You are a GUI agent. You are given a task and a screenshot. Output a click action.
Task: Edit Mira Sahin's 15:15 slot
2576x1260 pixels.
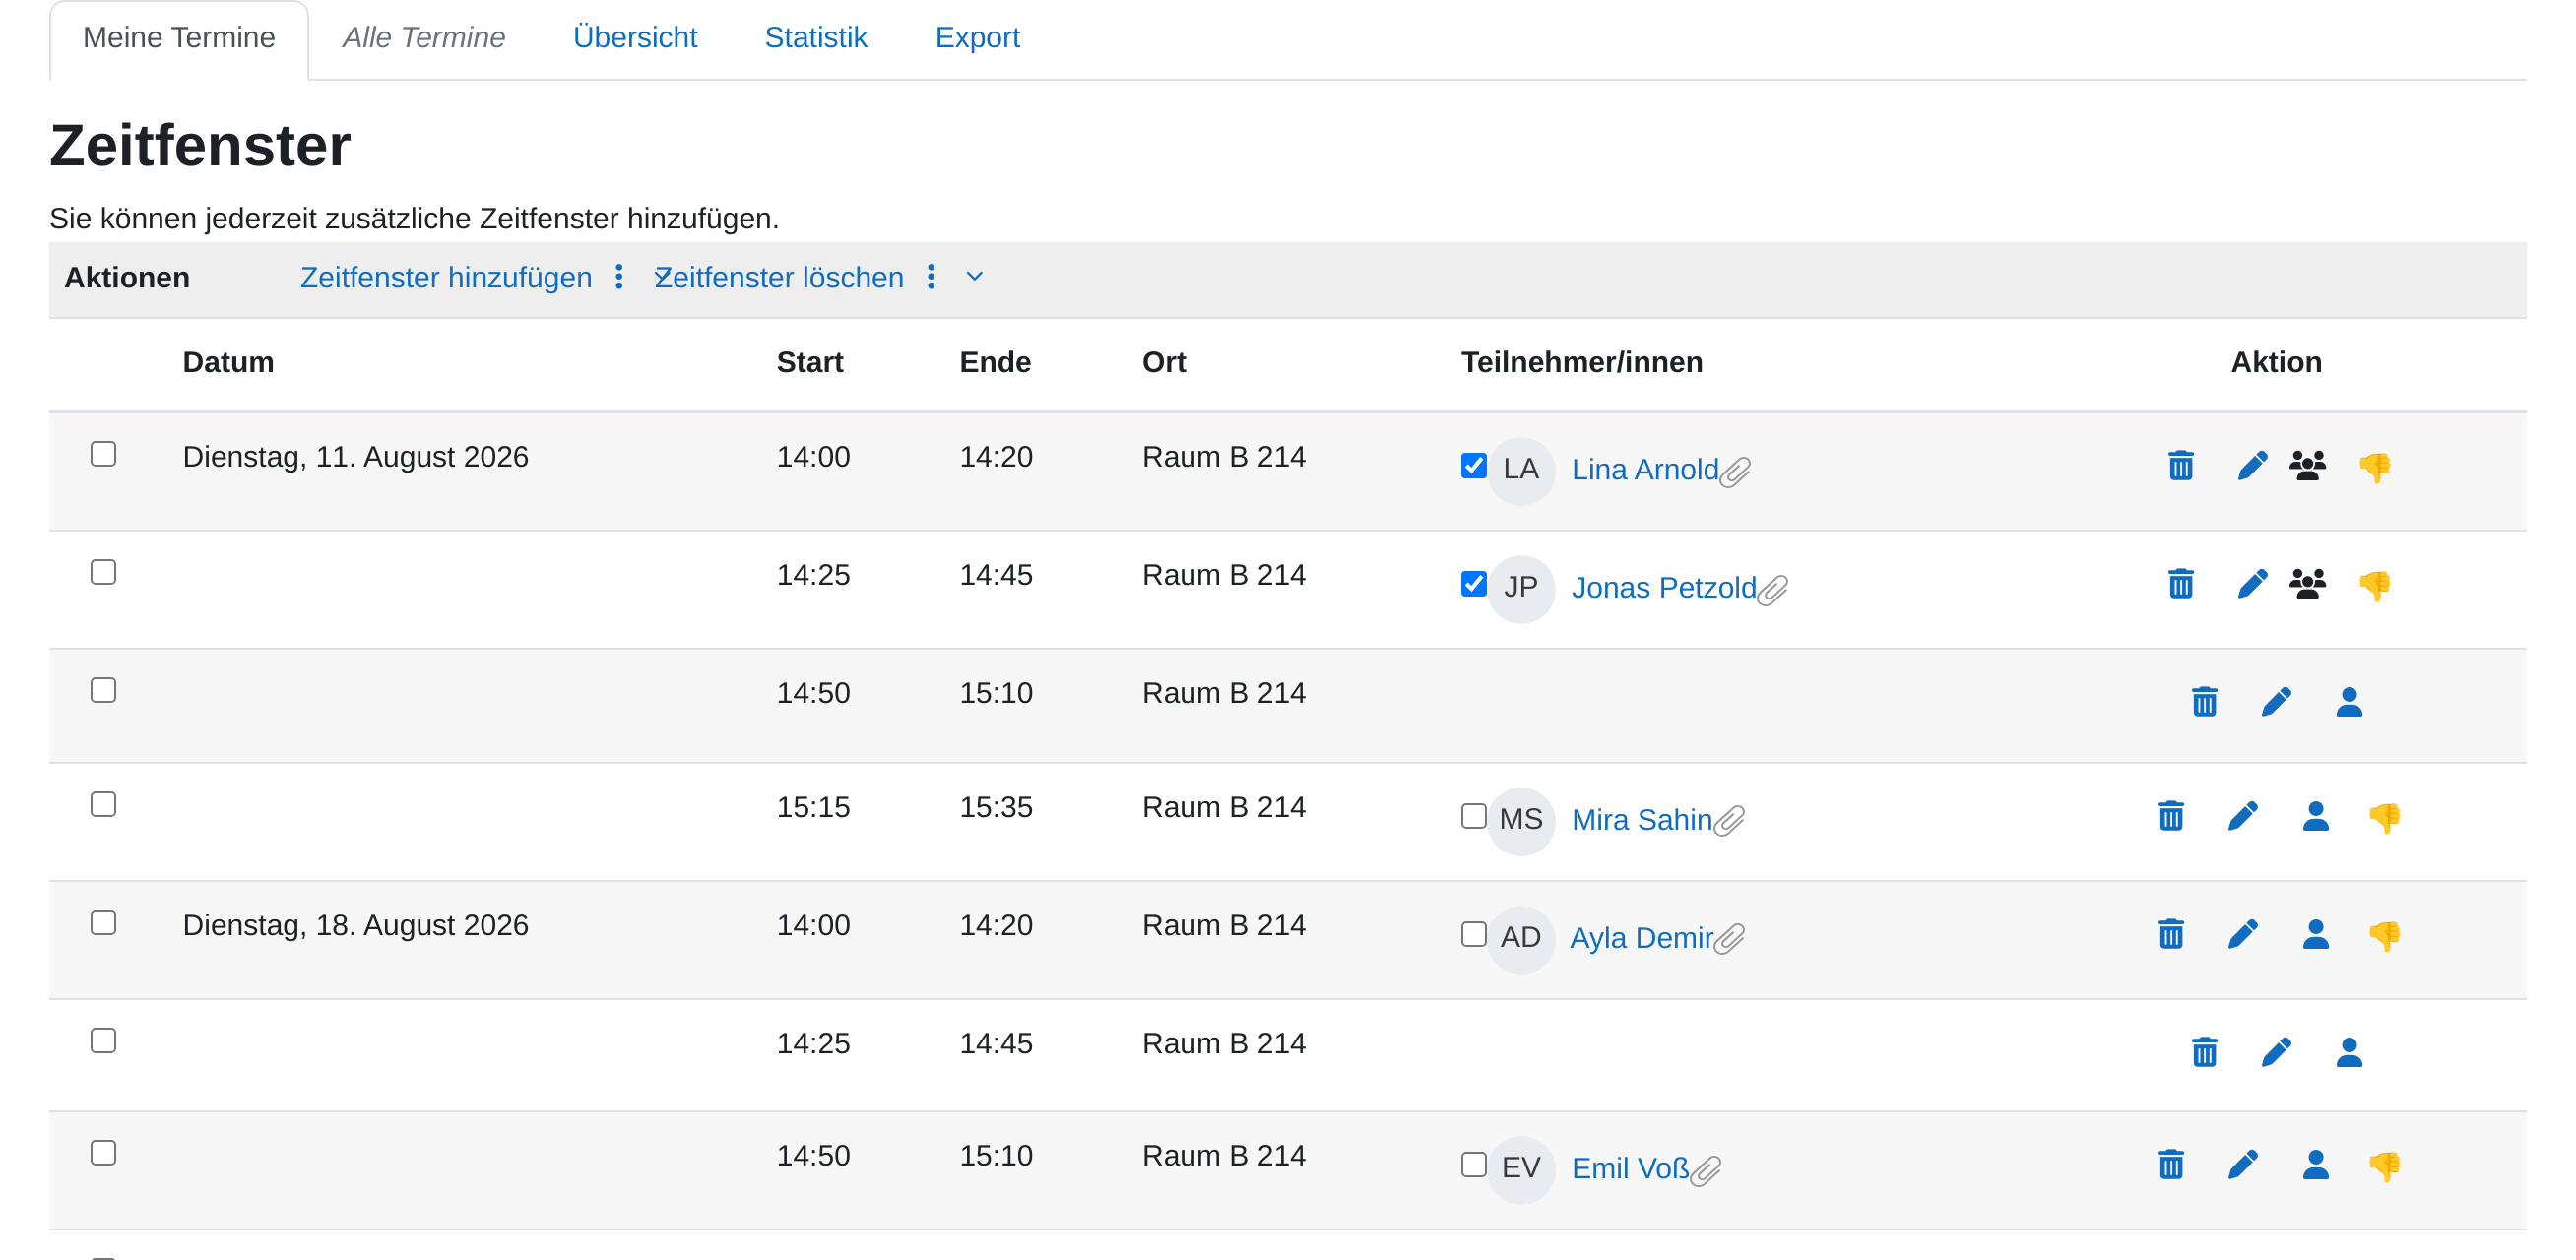[x=2243, y=816]
